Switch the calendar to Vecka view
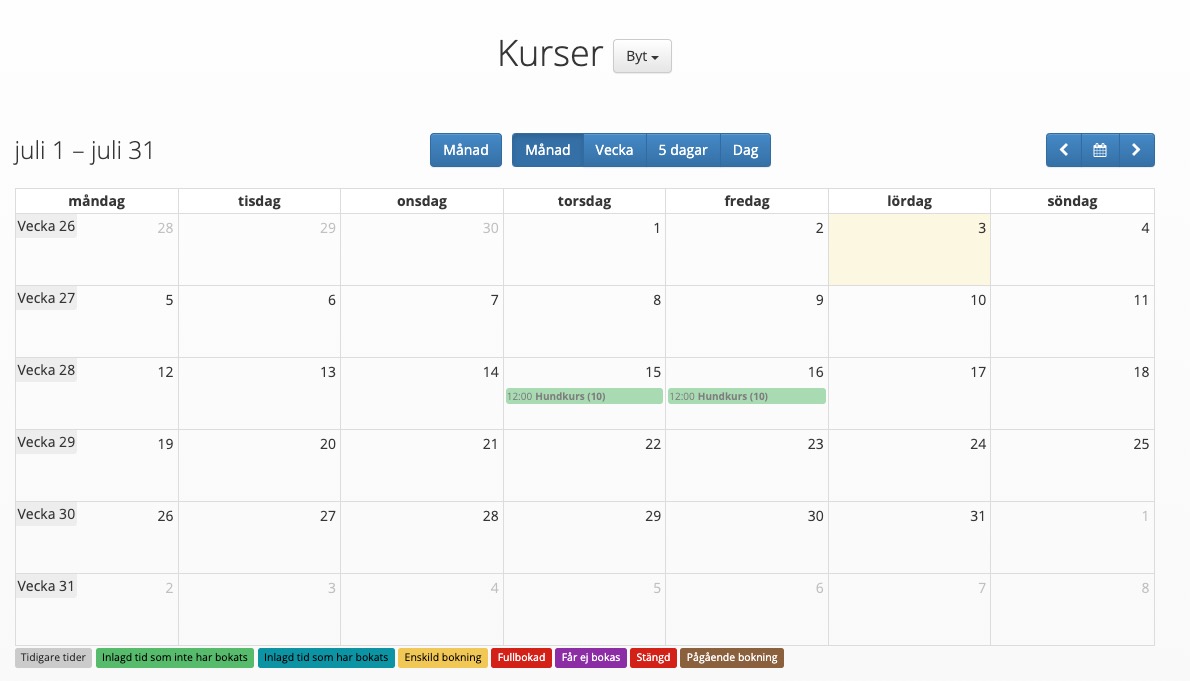Image resolution: width=1190 pixels, height=681 pixels. pos(614,149)
